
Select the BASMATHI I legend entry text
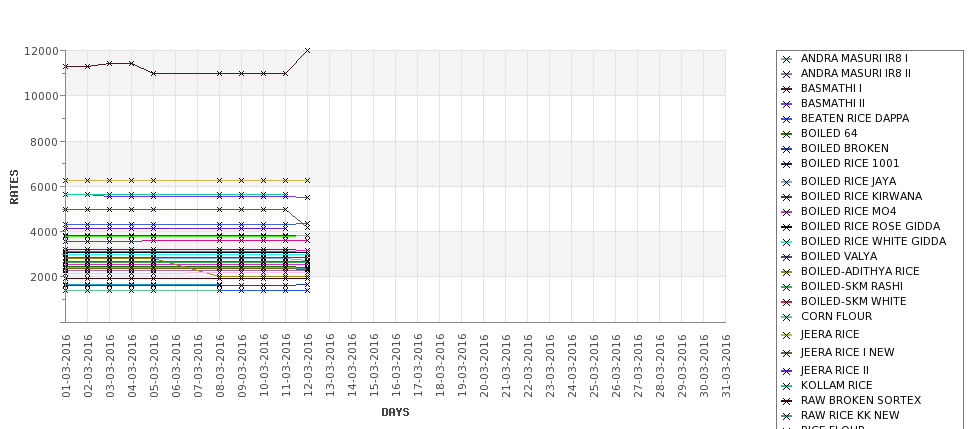click(831, 88)
